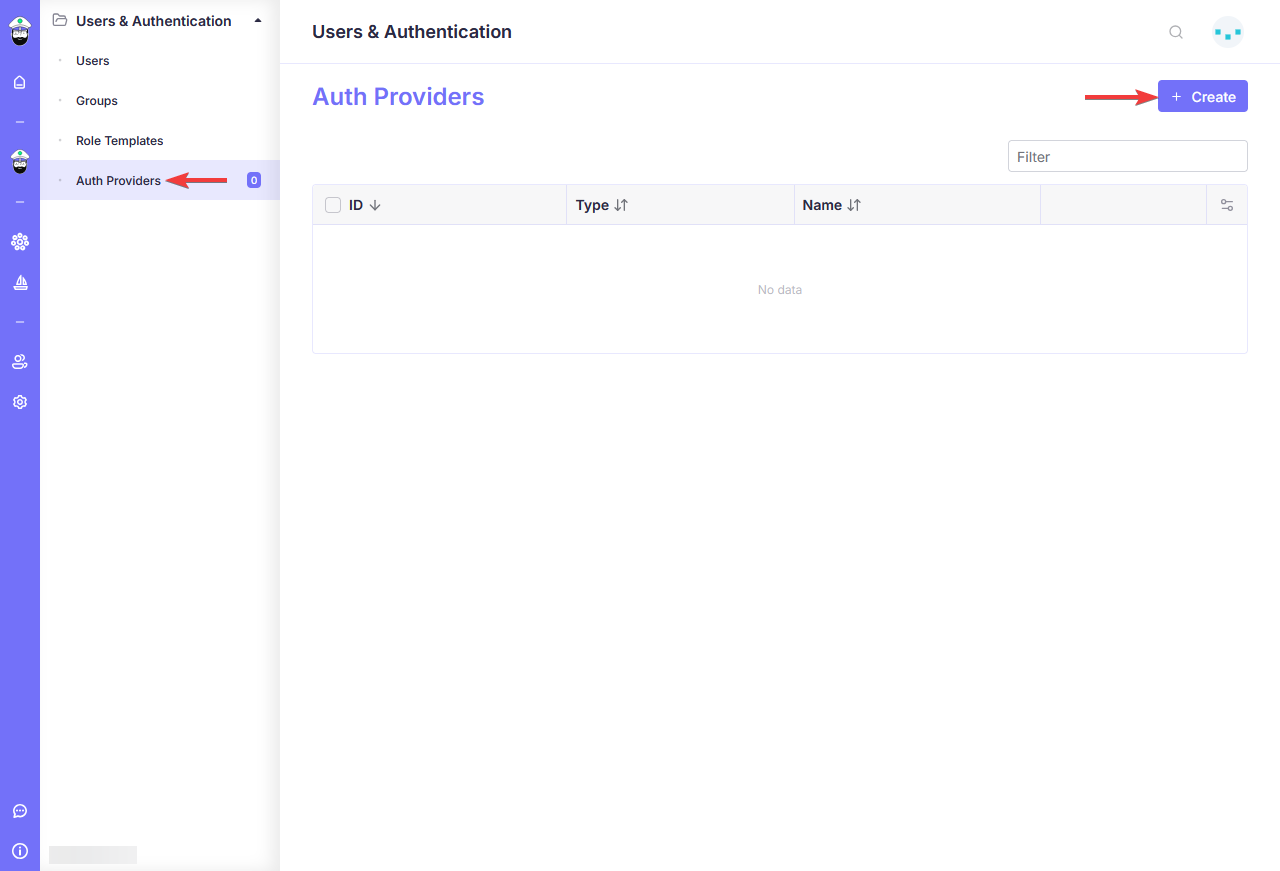Click the sailboat icon in sidebar
1280x871 pixels.
click(x=19, y=283)
